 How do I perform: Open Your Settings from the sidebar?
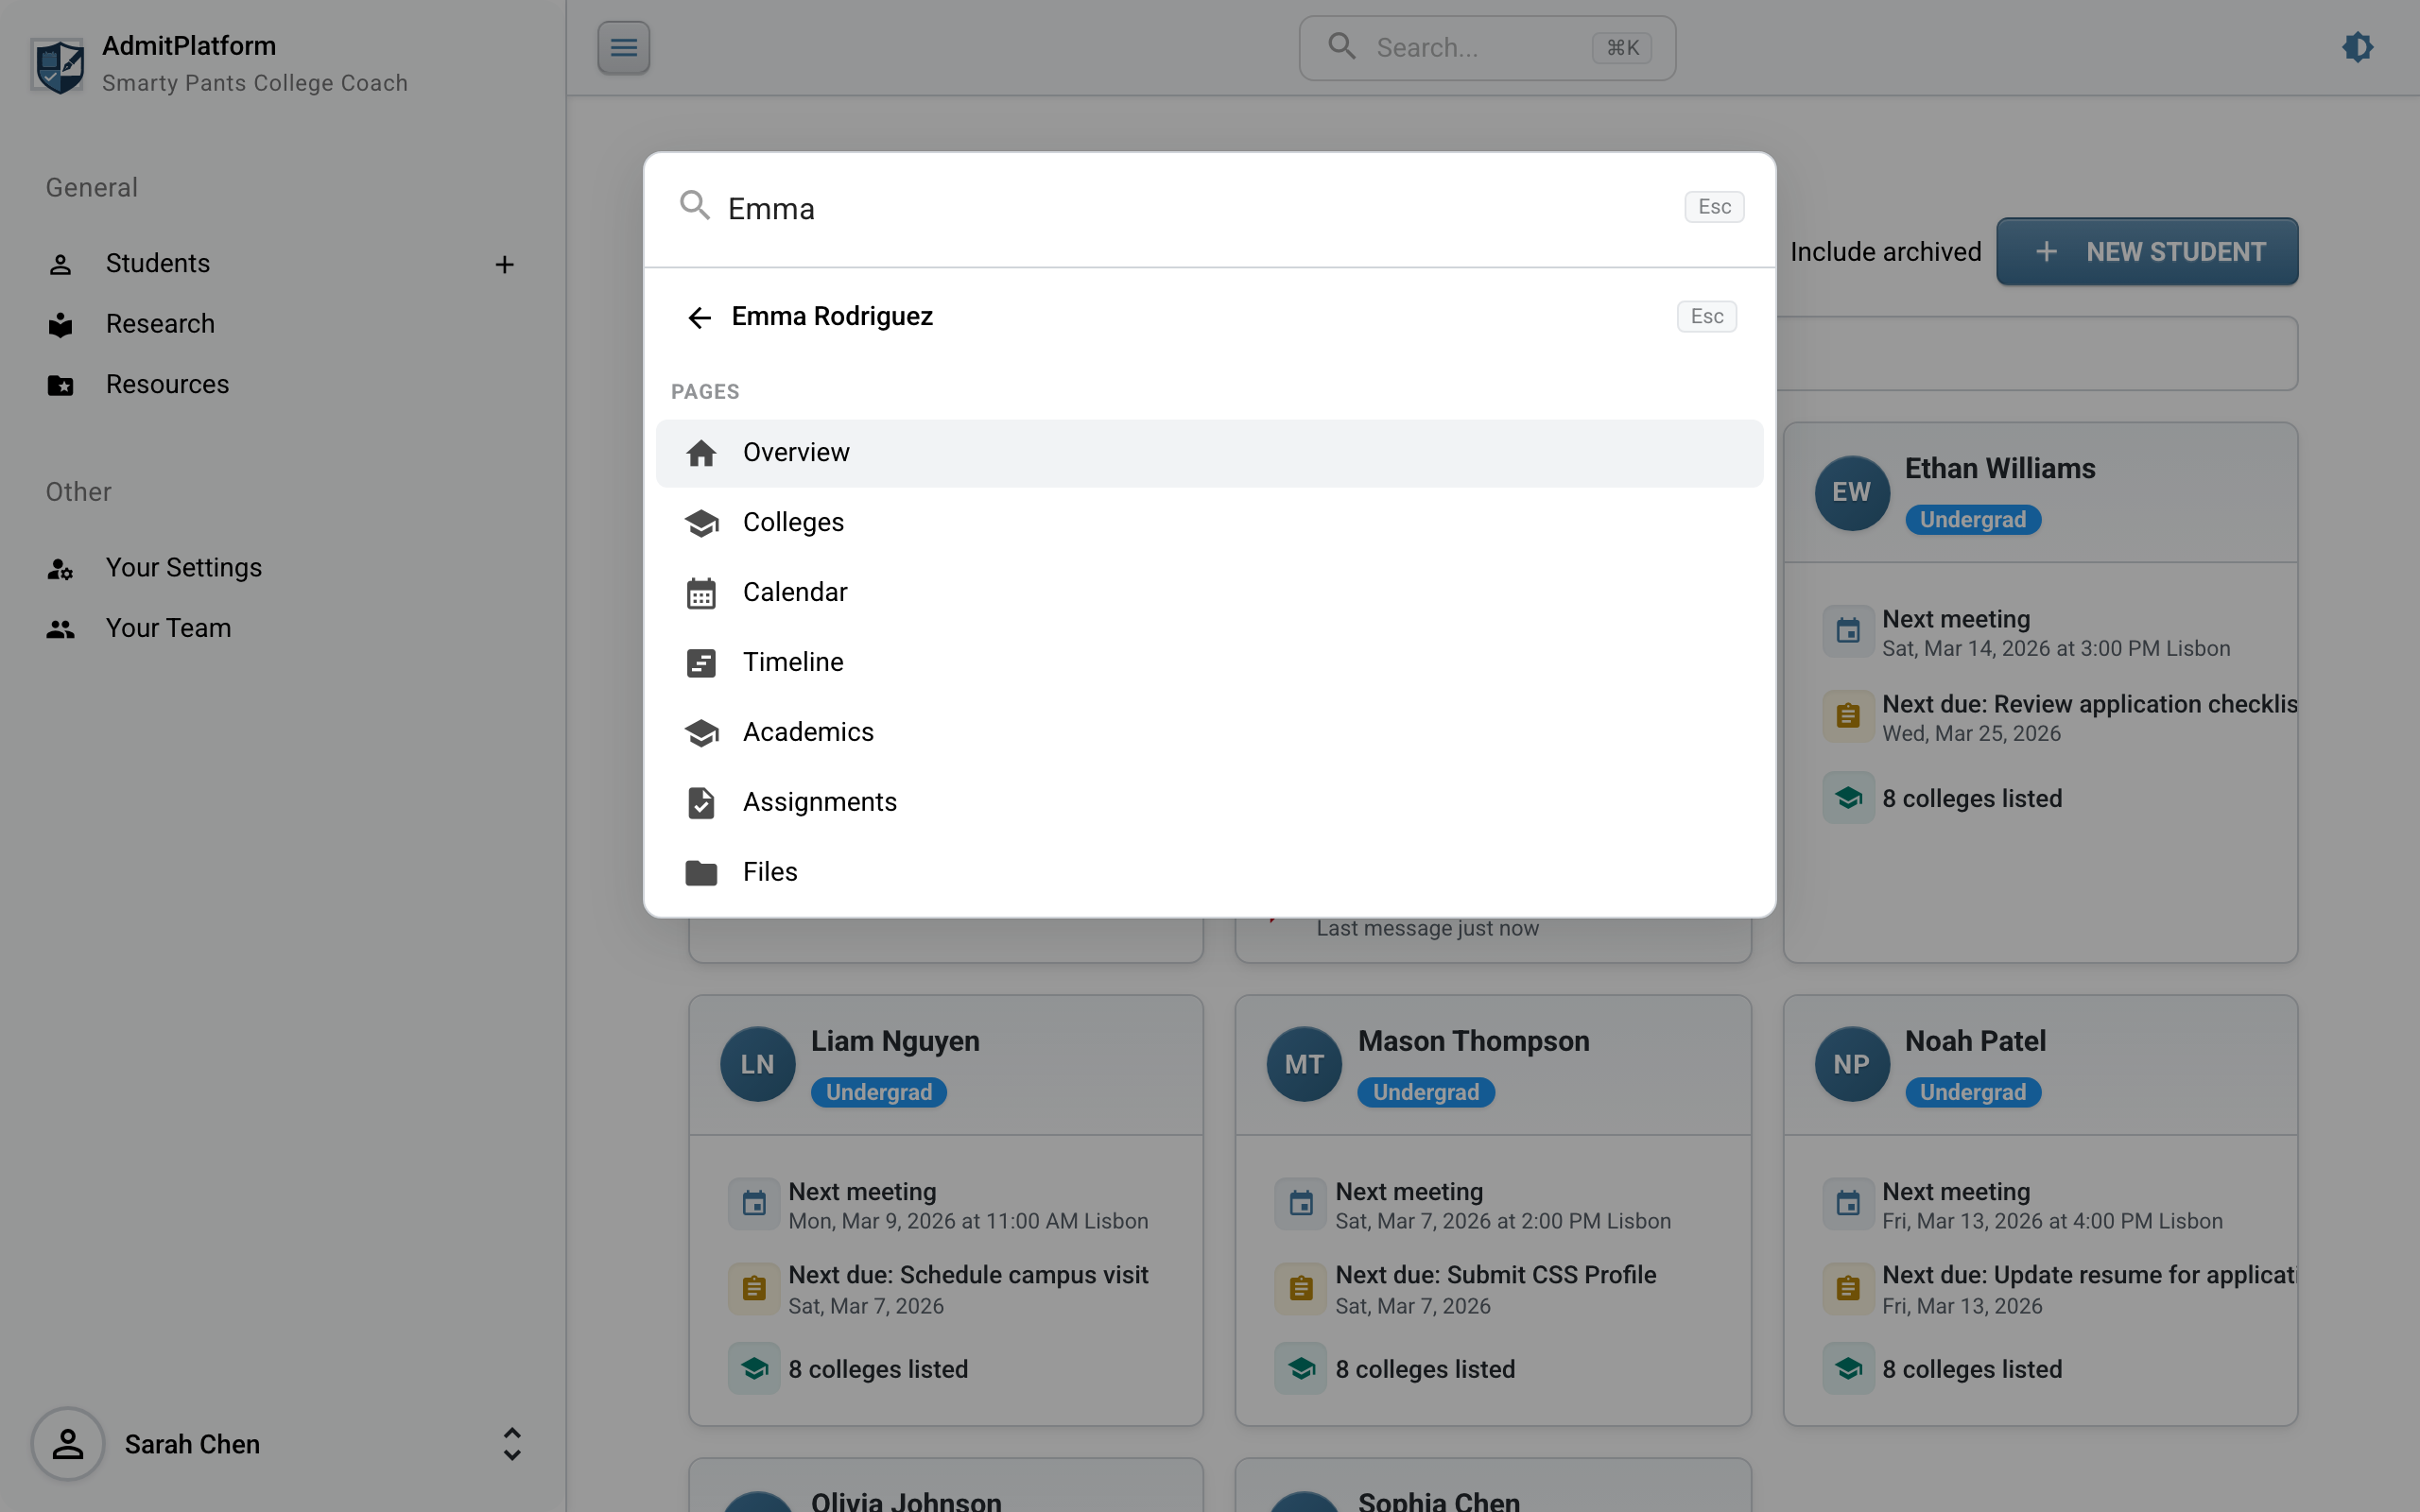(183, 568)
